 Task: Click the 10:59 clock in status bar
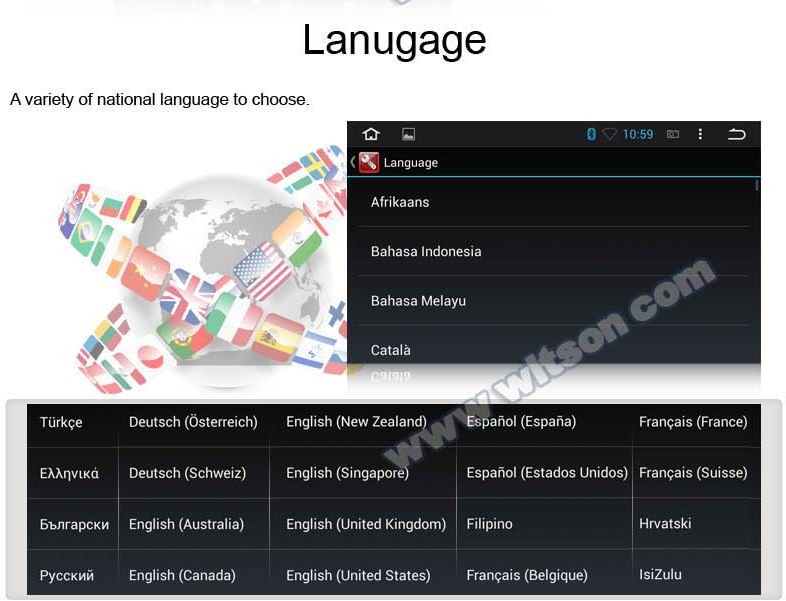[x=637, y=134]
